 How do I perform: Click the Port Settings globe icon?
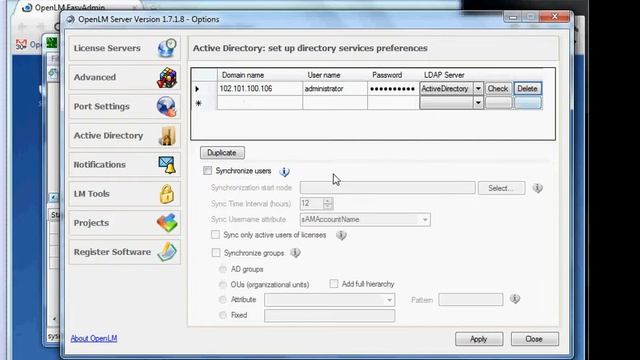[167, 107]
